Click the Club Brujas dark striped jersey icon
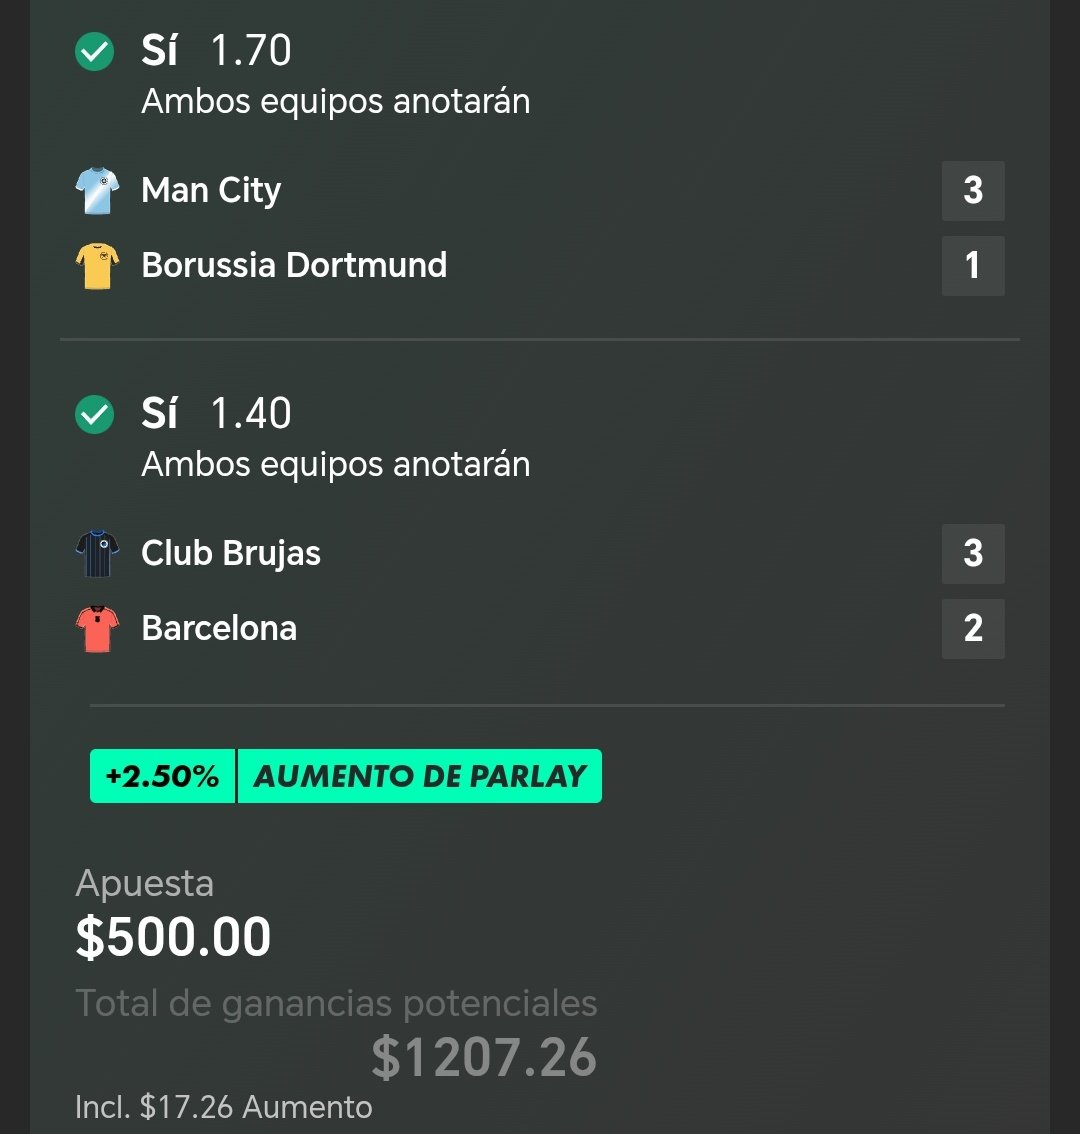This screenshot has height=1134, width=1080. 97,553
